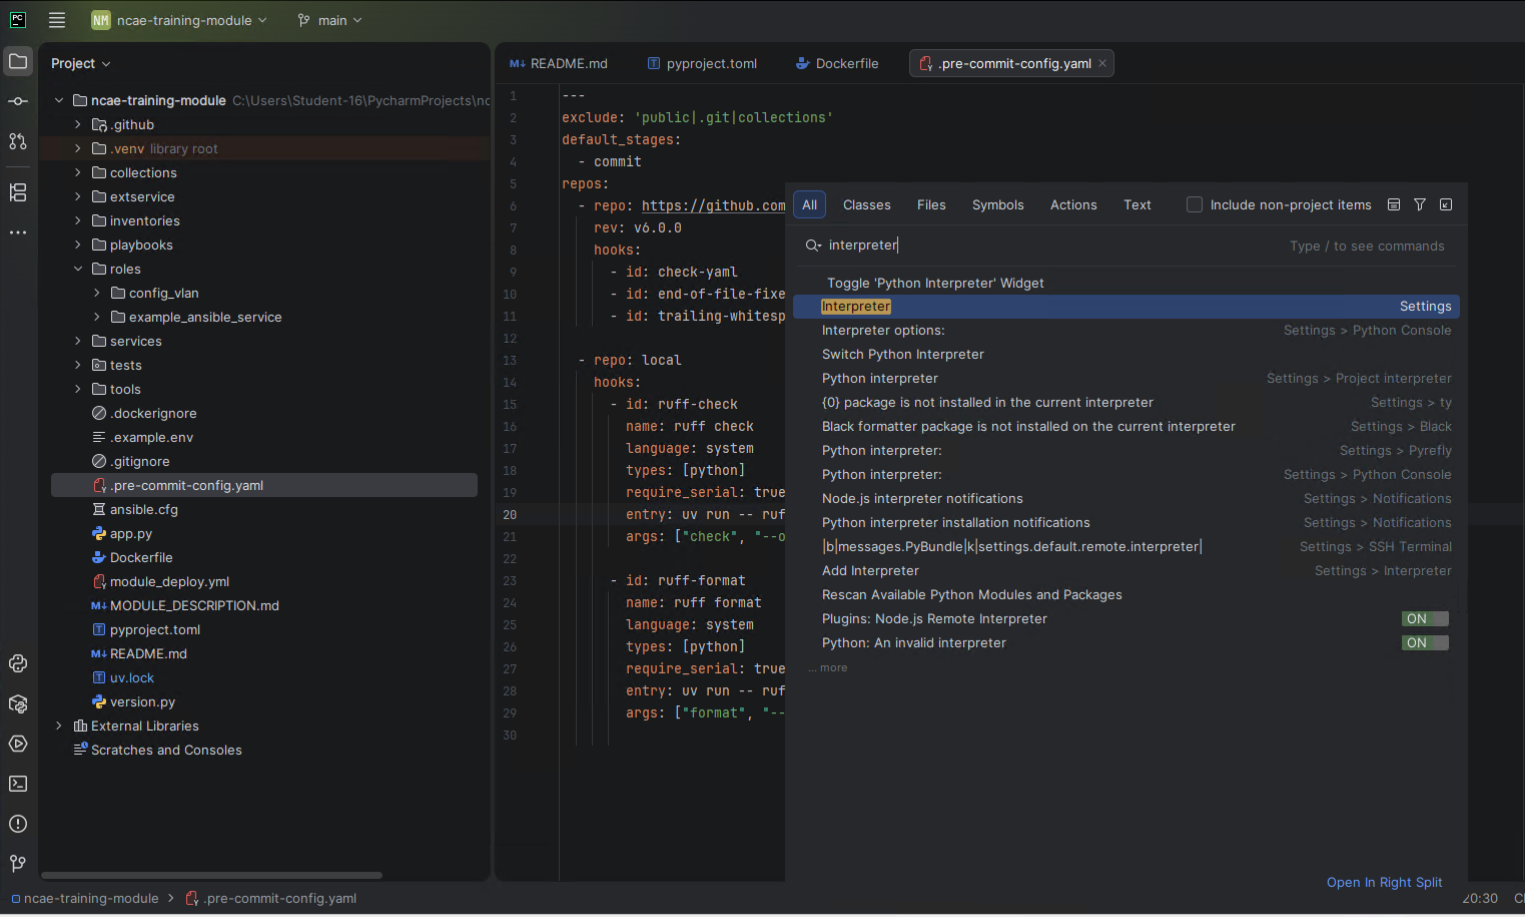Show more search results
1525x917 pixels.
tap(830, 668)
